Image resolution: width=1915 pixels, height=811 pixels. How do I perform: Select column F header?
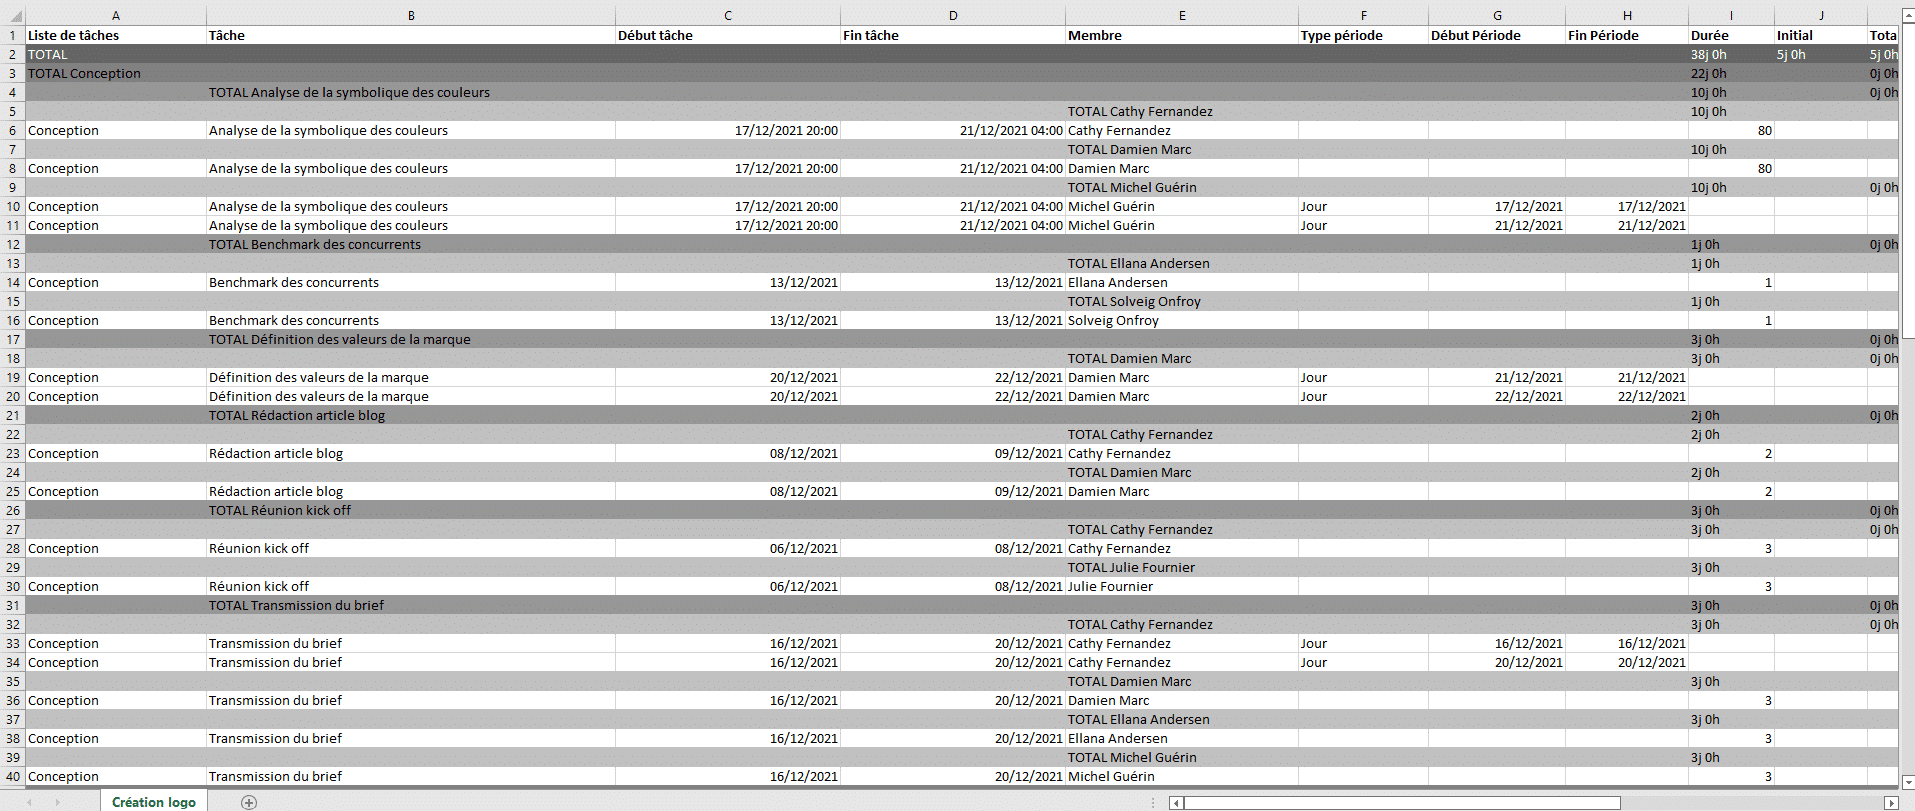pyautogui.click(x=1364, y=15)
